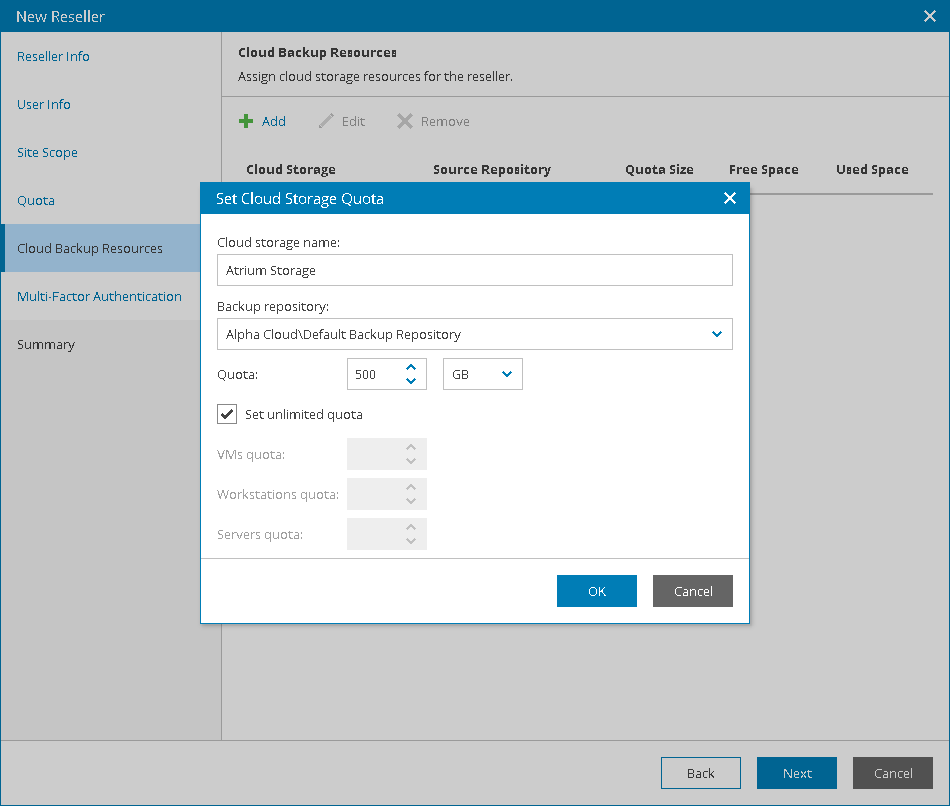Expand the Backup repository dropdown
This screenshot has width=950, height=806.
pyautogui.click(x=716, y=335)
